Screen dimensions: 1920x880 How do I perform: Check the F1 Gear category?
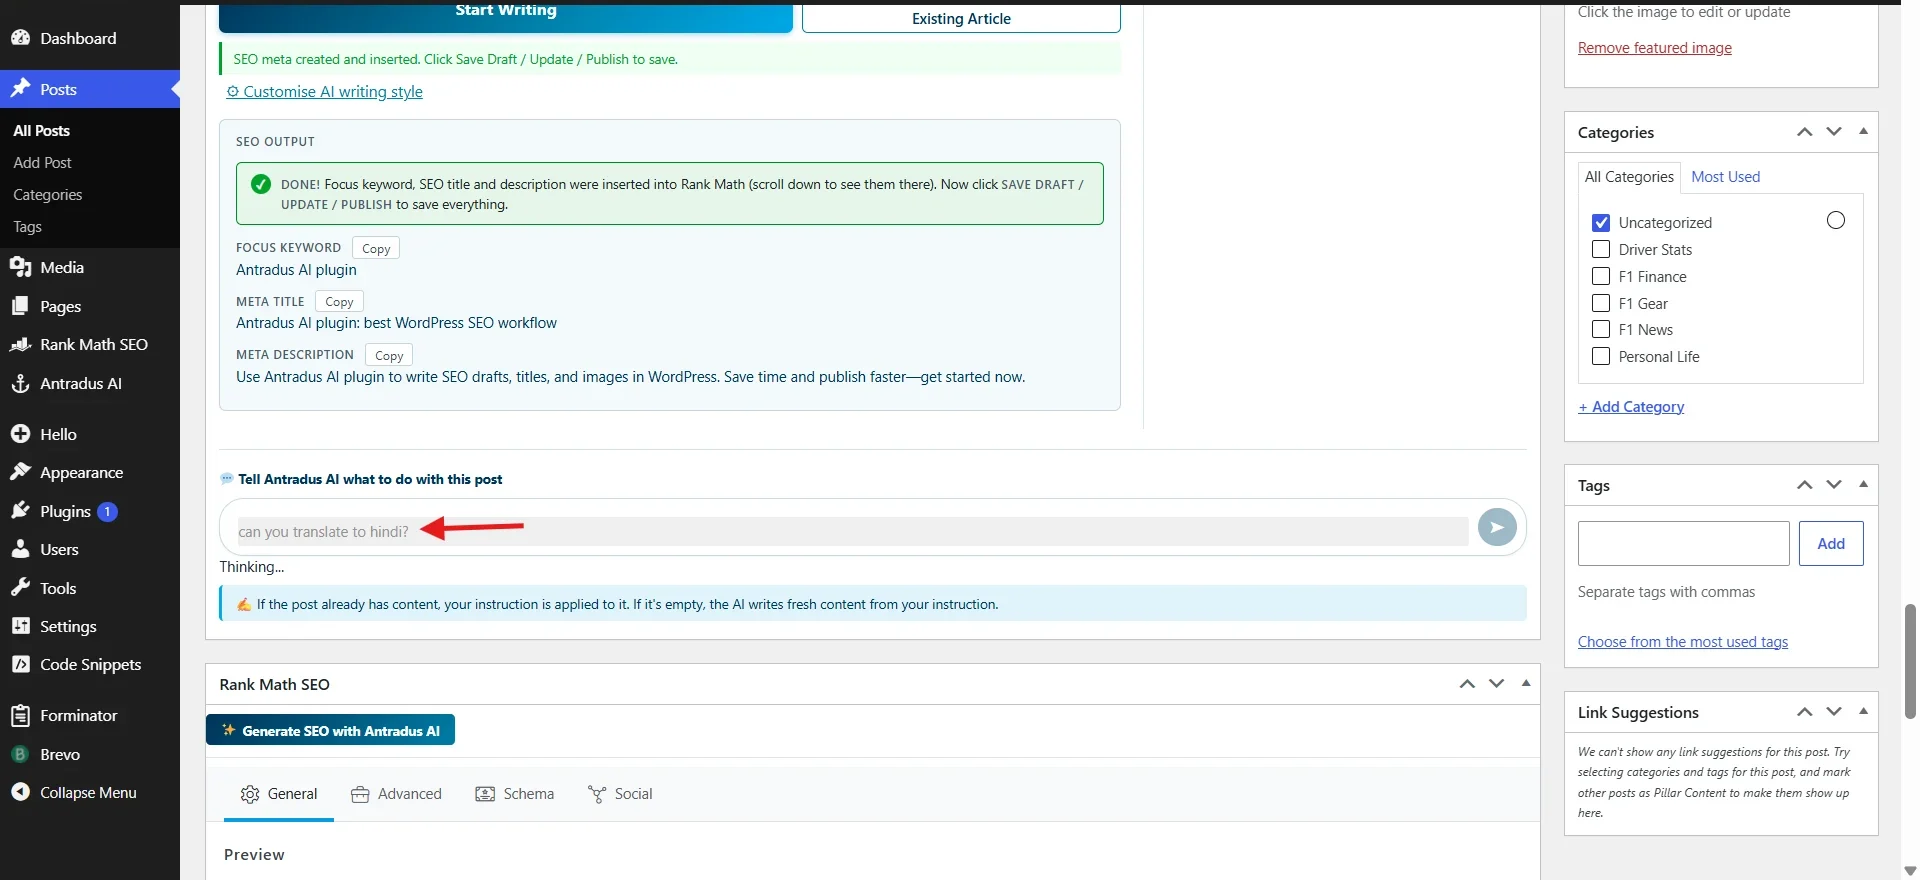point(1601,303)
